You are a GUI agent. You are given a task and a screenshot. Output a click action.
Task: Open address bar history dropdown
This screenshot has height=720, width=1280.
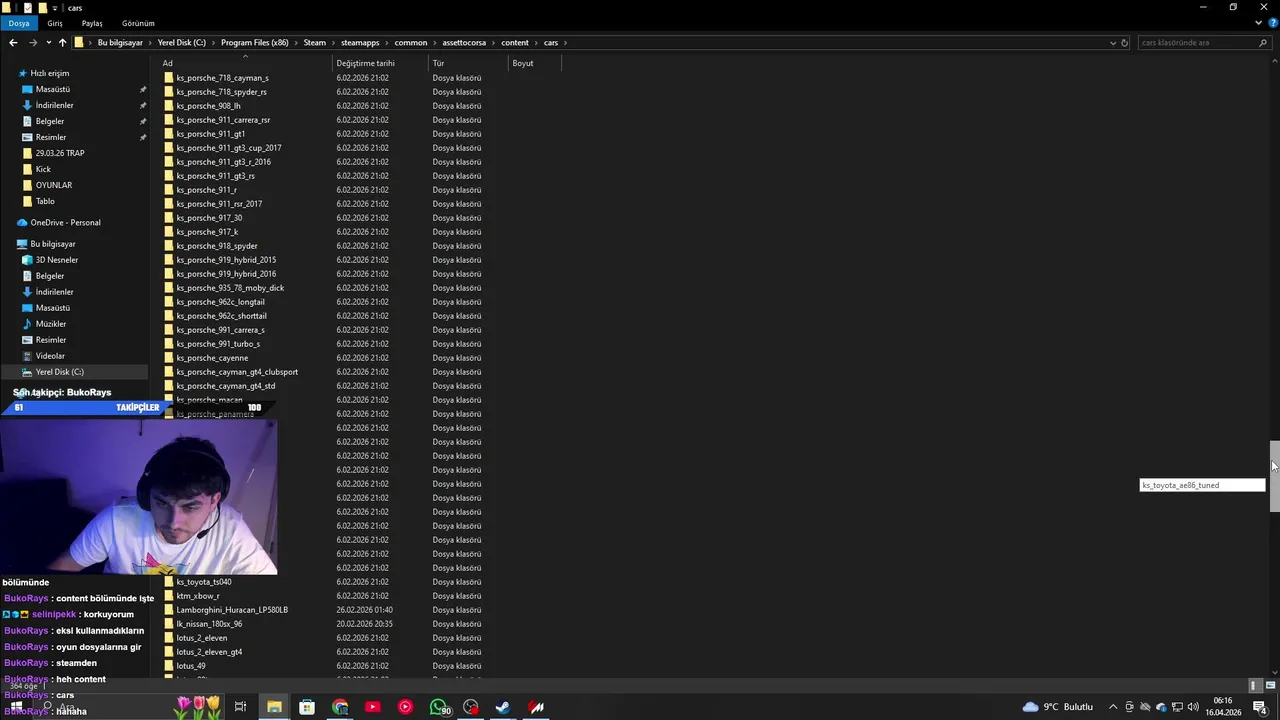[1113, 43]
